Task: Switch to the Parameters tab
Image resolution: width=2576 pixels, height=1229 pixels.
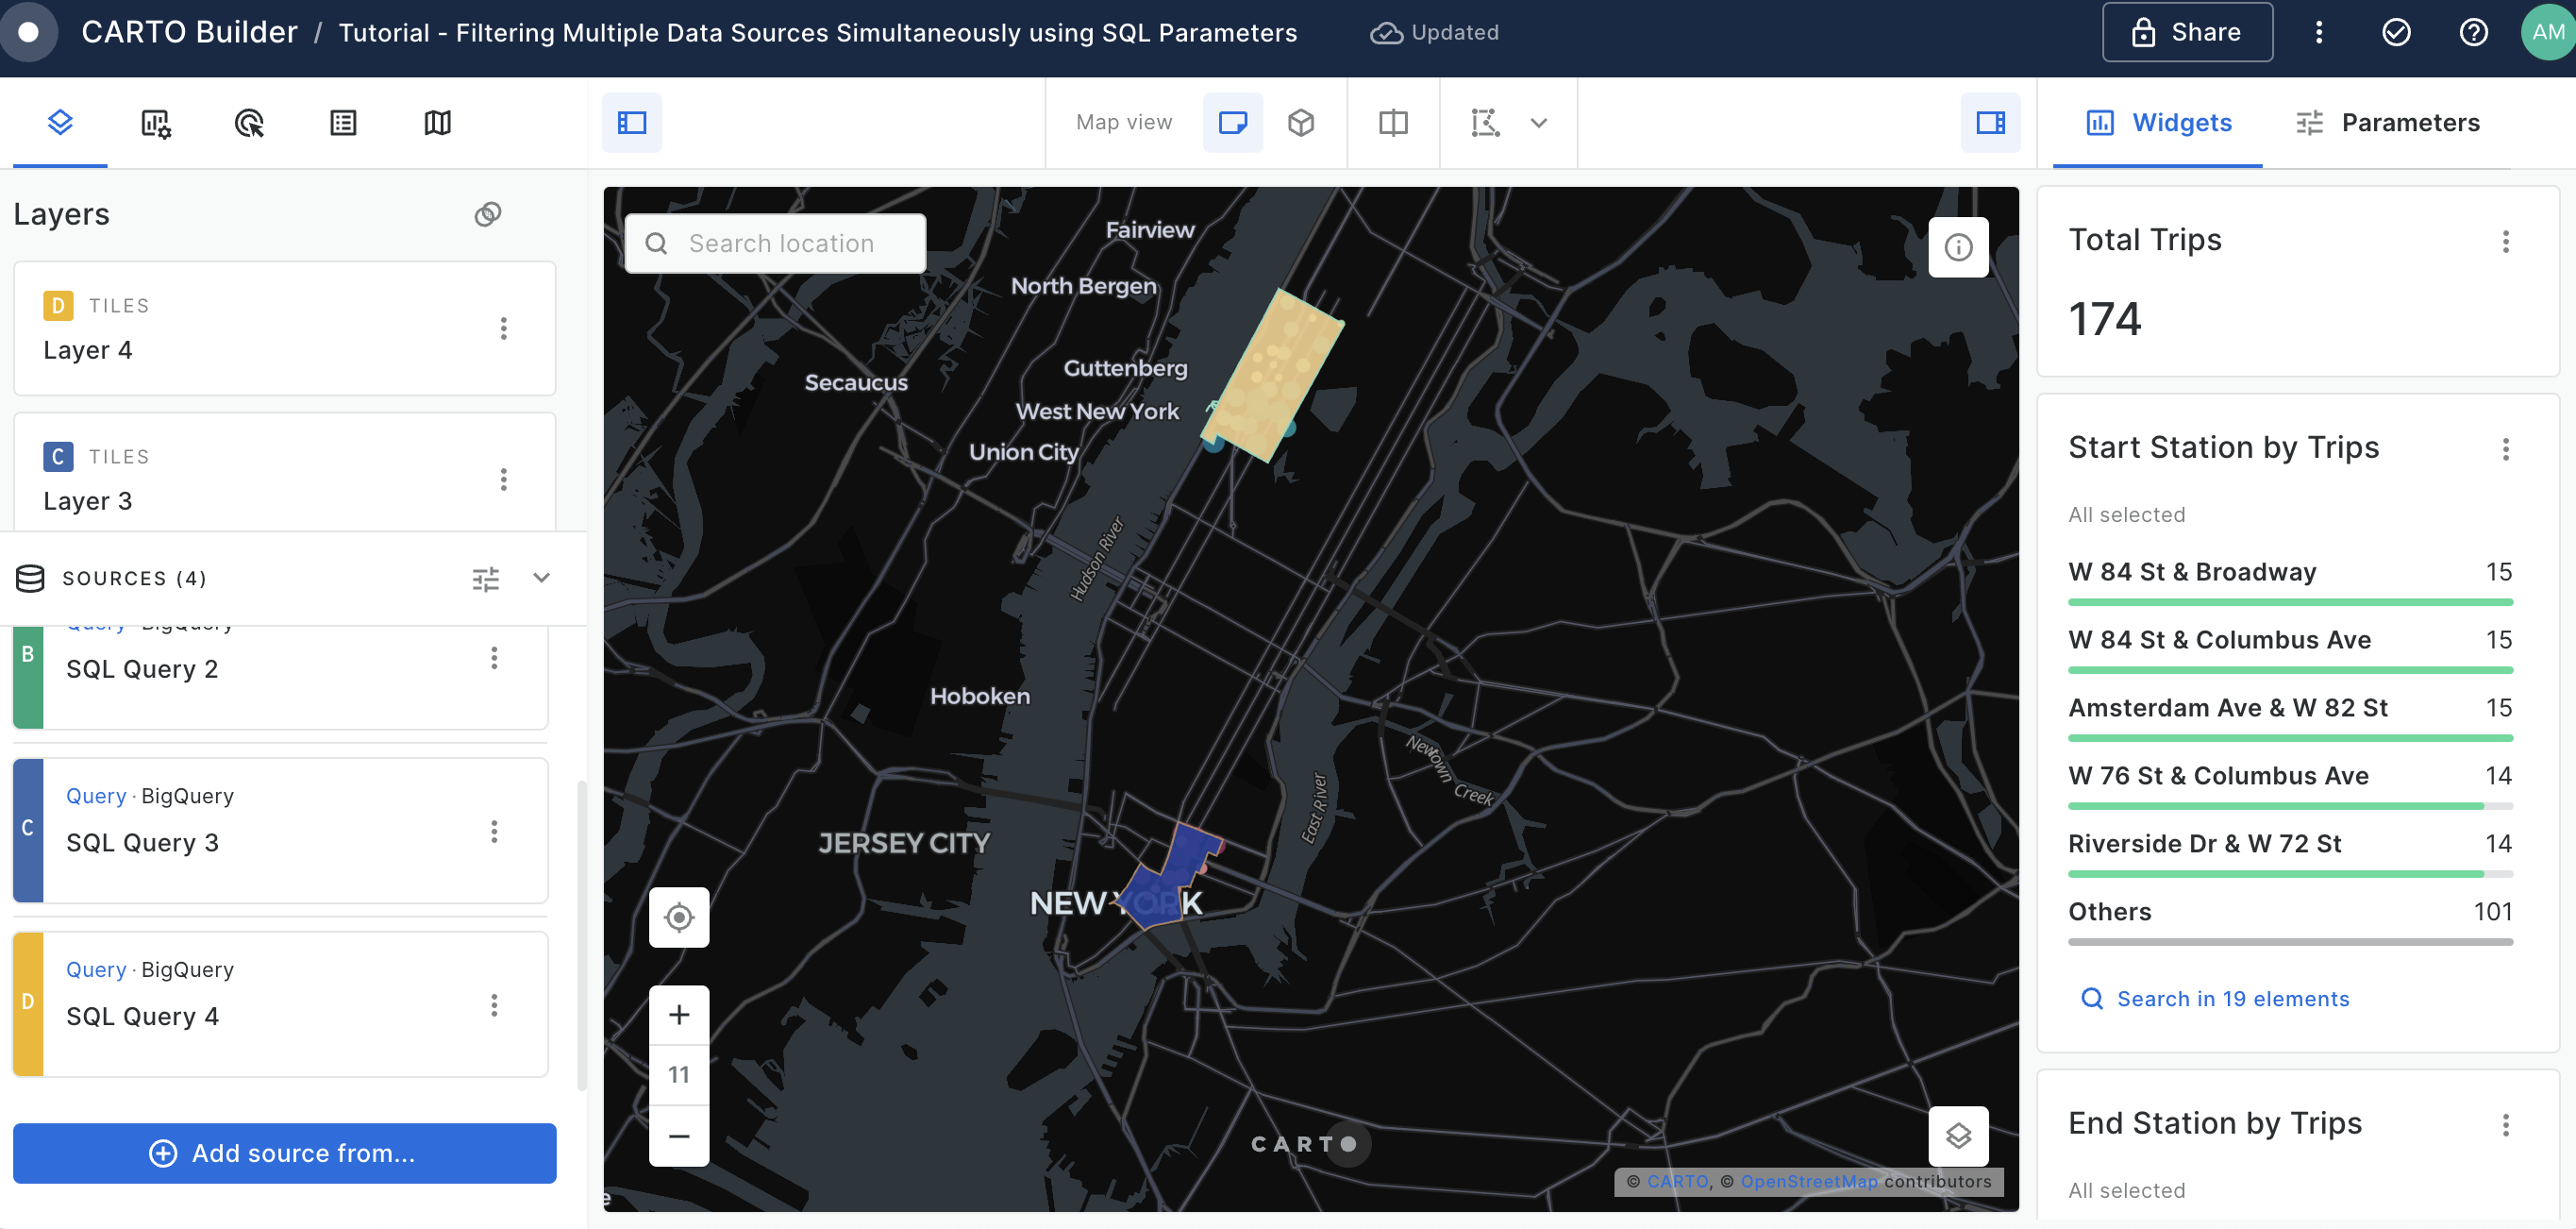Action: pyautogui.click(x=2387, y=123)
